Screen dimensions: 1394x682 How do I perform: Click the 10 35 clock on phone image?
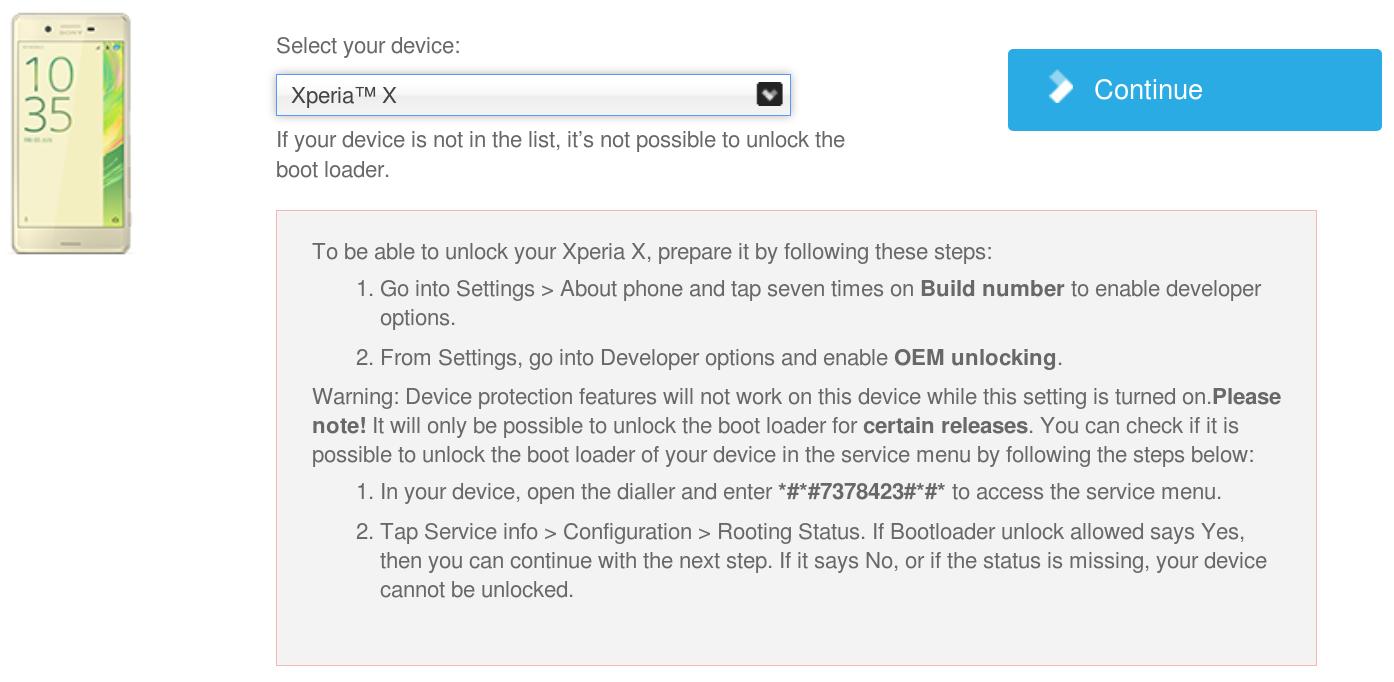coord(48,96)
